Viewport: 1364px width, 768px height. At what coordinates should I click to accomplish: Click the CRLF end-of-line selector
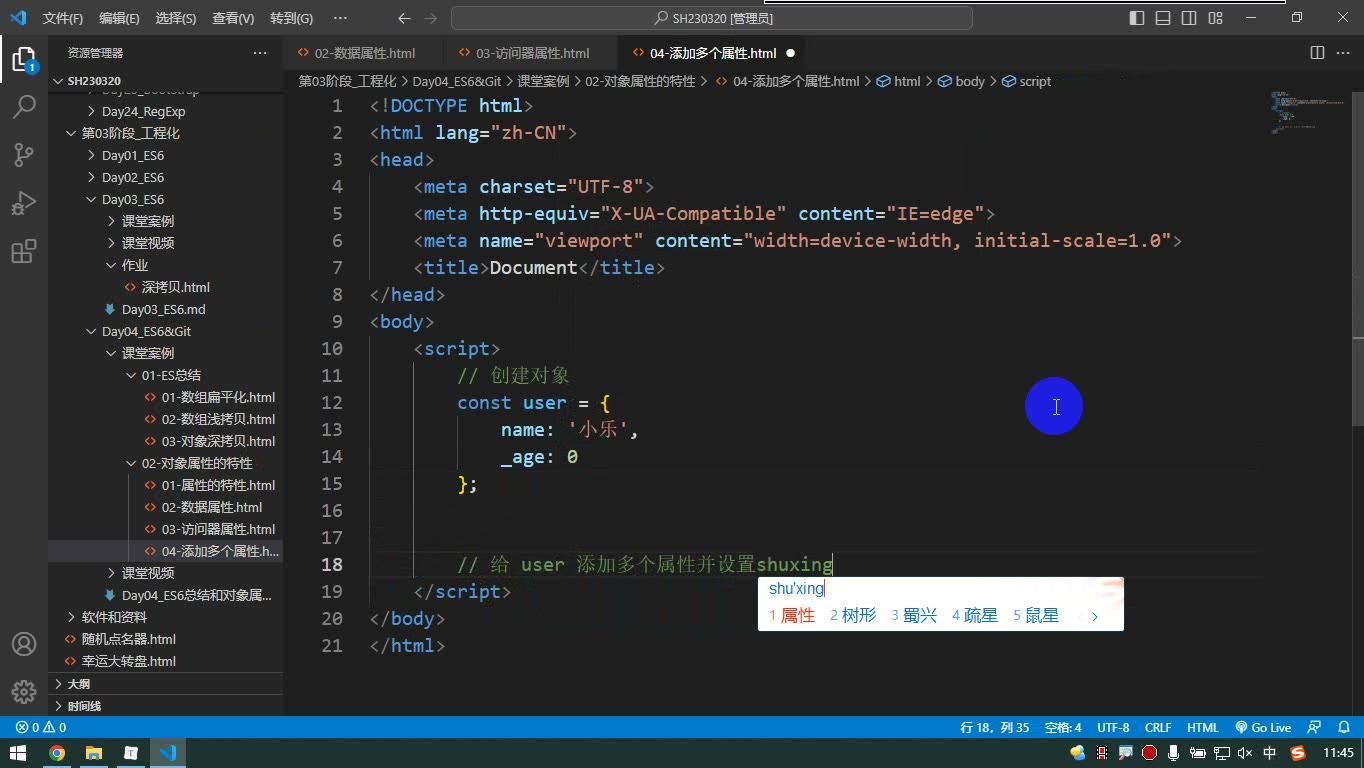pos(1158,728)
